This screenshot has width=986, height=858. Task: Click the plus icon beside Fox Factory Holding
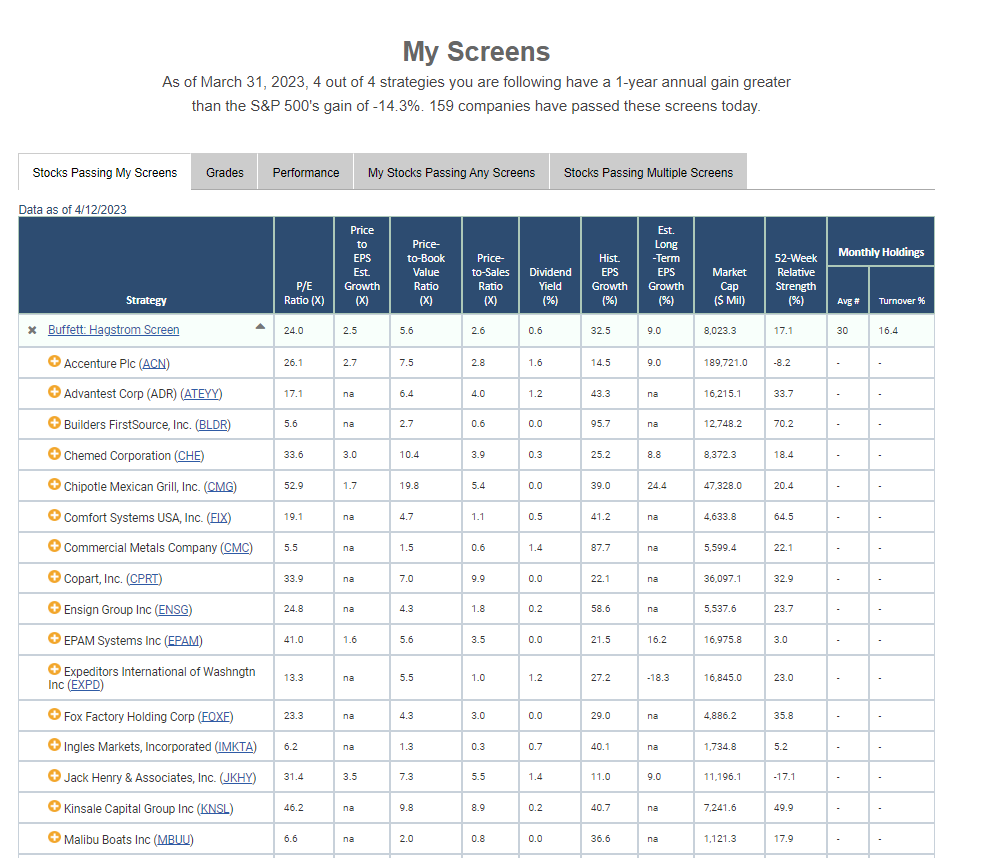tap(55, 715)
